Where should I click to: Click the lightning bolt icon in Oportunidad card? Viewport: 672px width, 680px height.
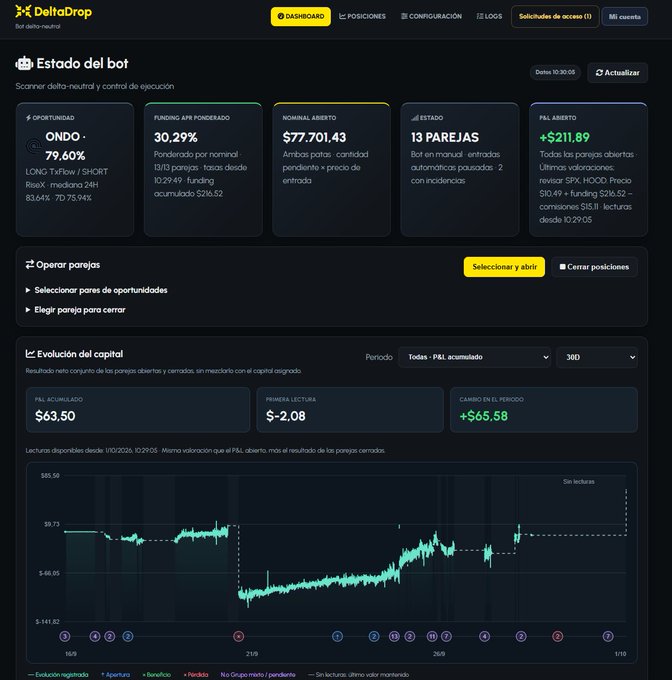point(28,118)
